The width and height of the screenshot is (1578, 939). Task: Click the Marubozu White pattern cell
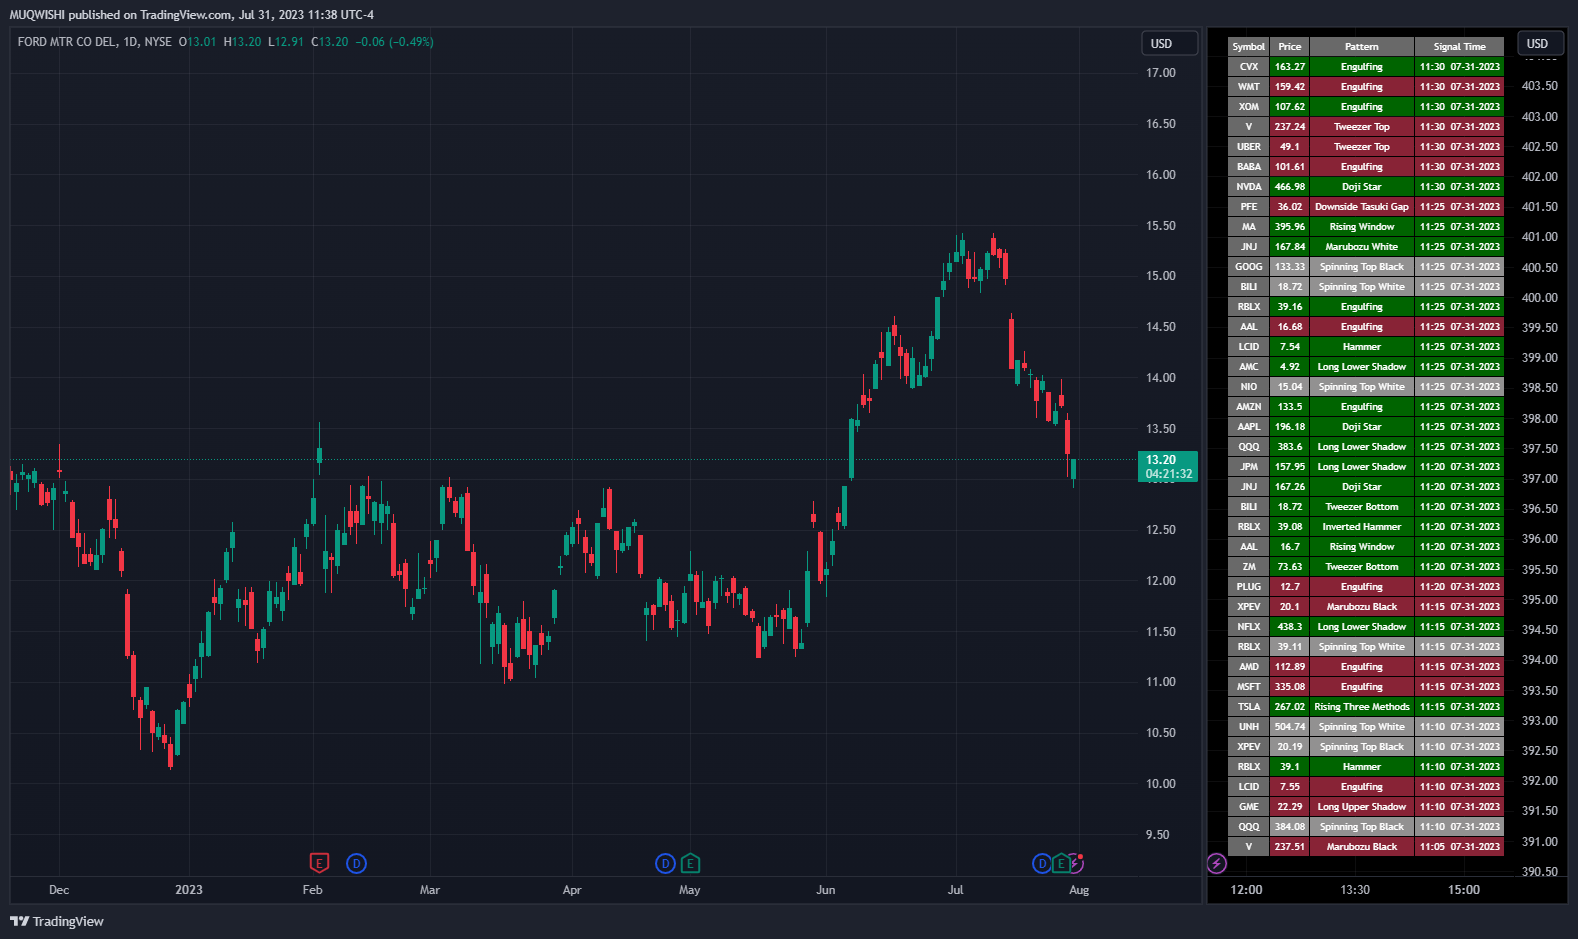pyautogui.click(x=1362, y=247)
